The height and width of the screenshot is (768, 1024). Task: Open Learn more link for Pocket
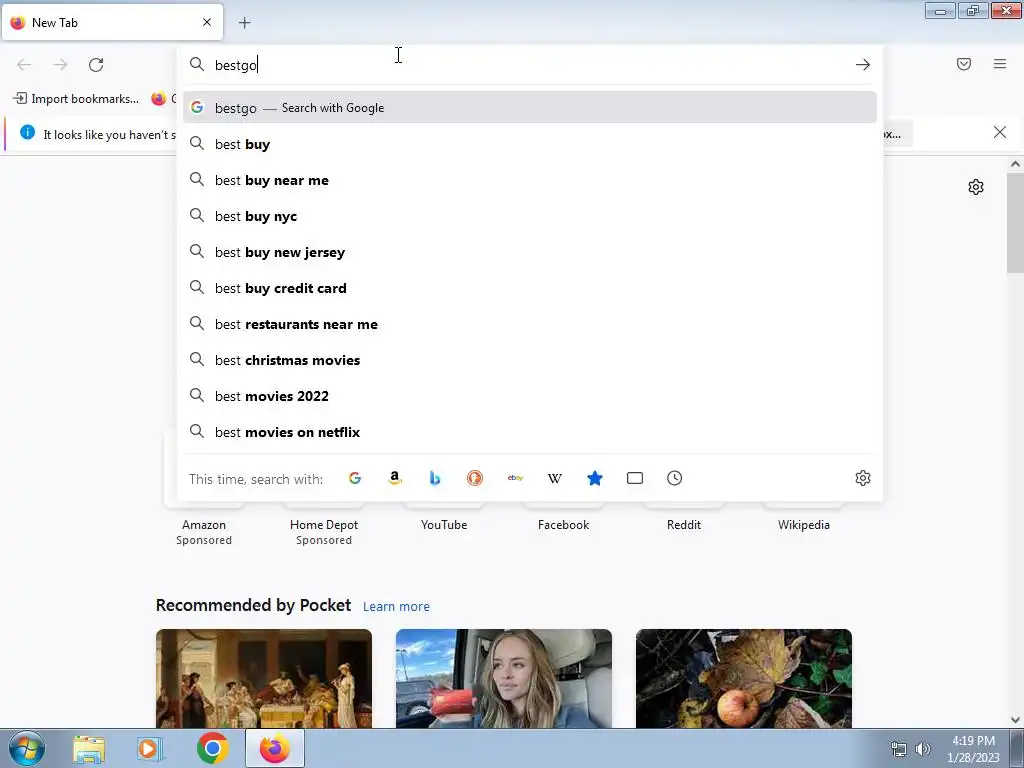(x=396, y=607)
